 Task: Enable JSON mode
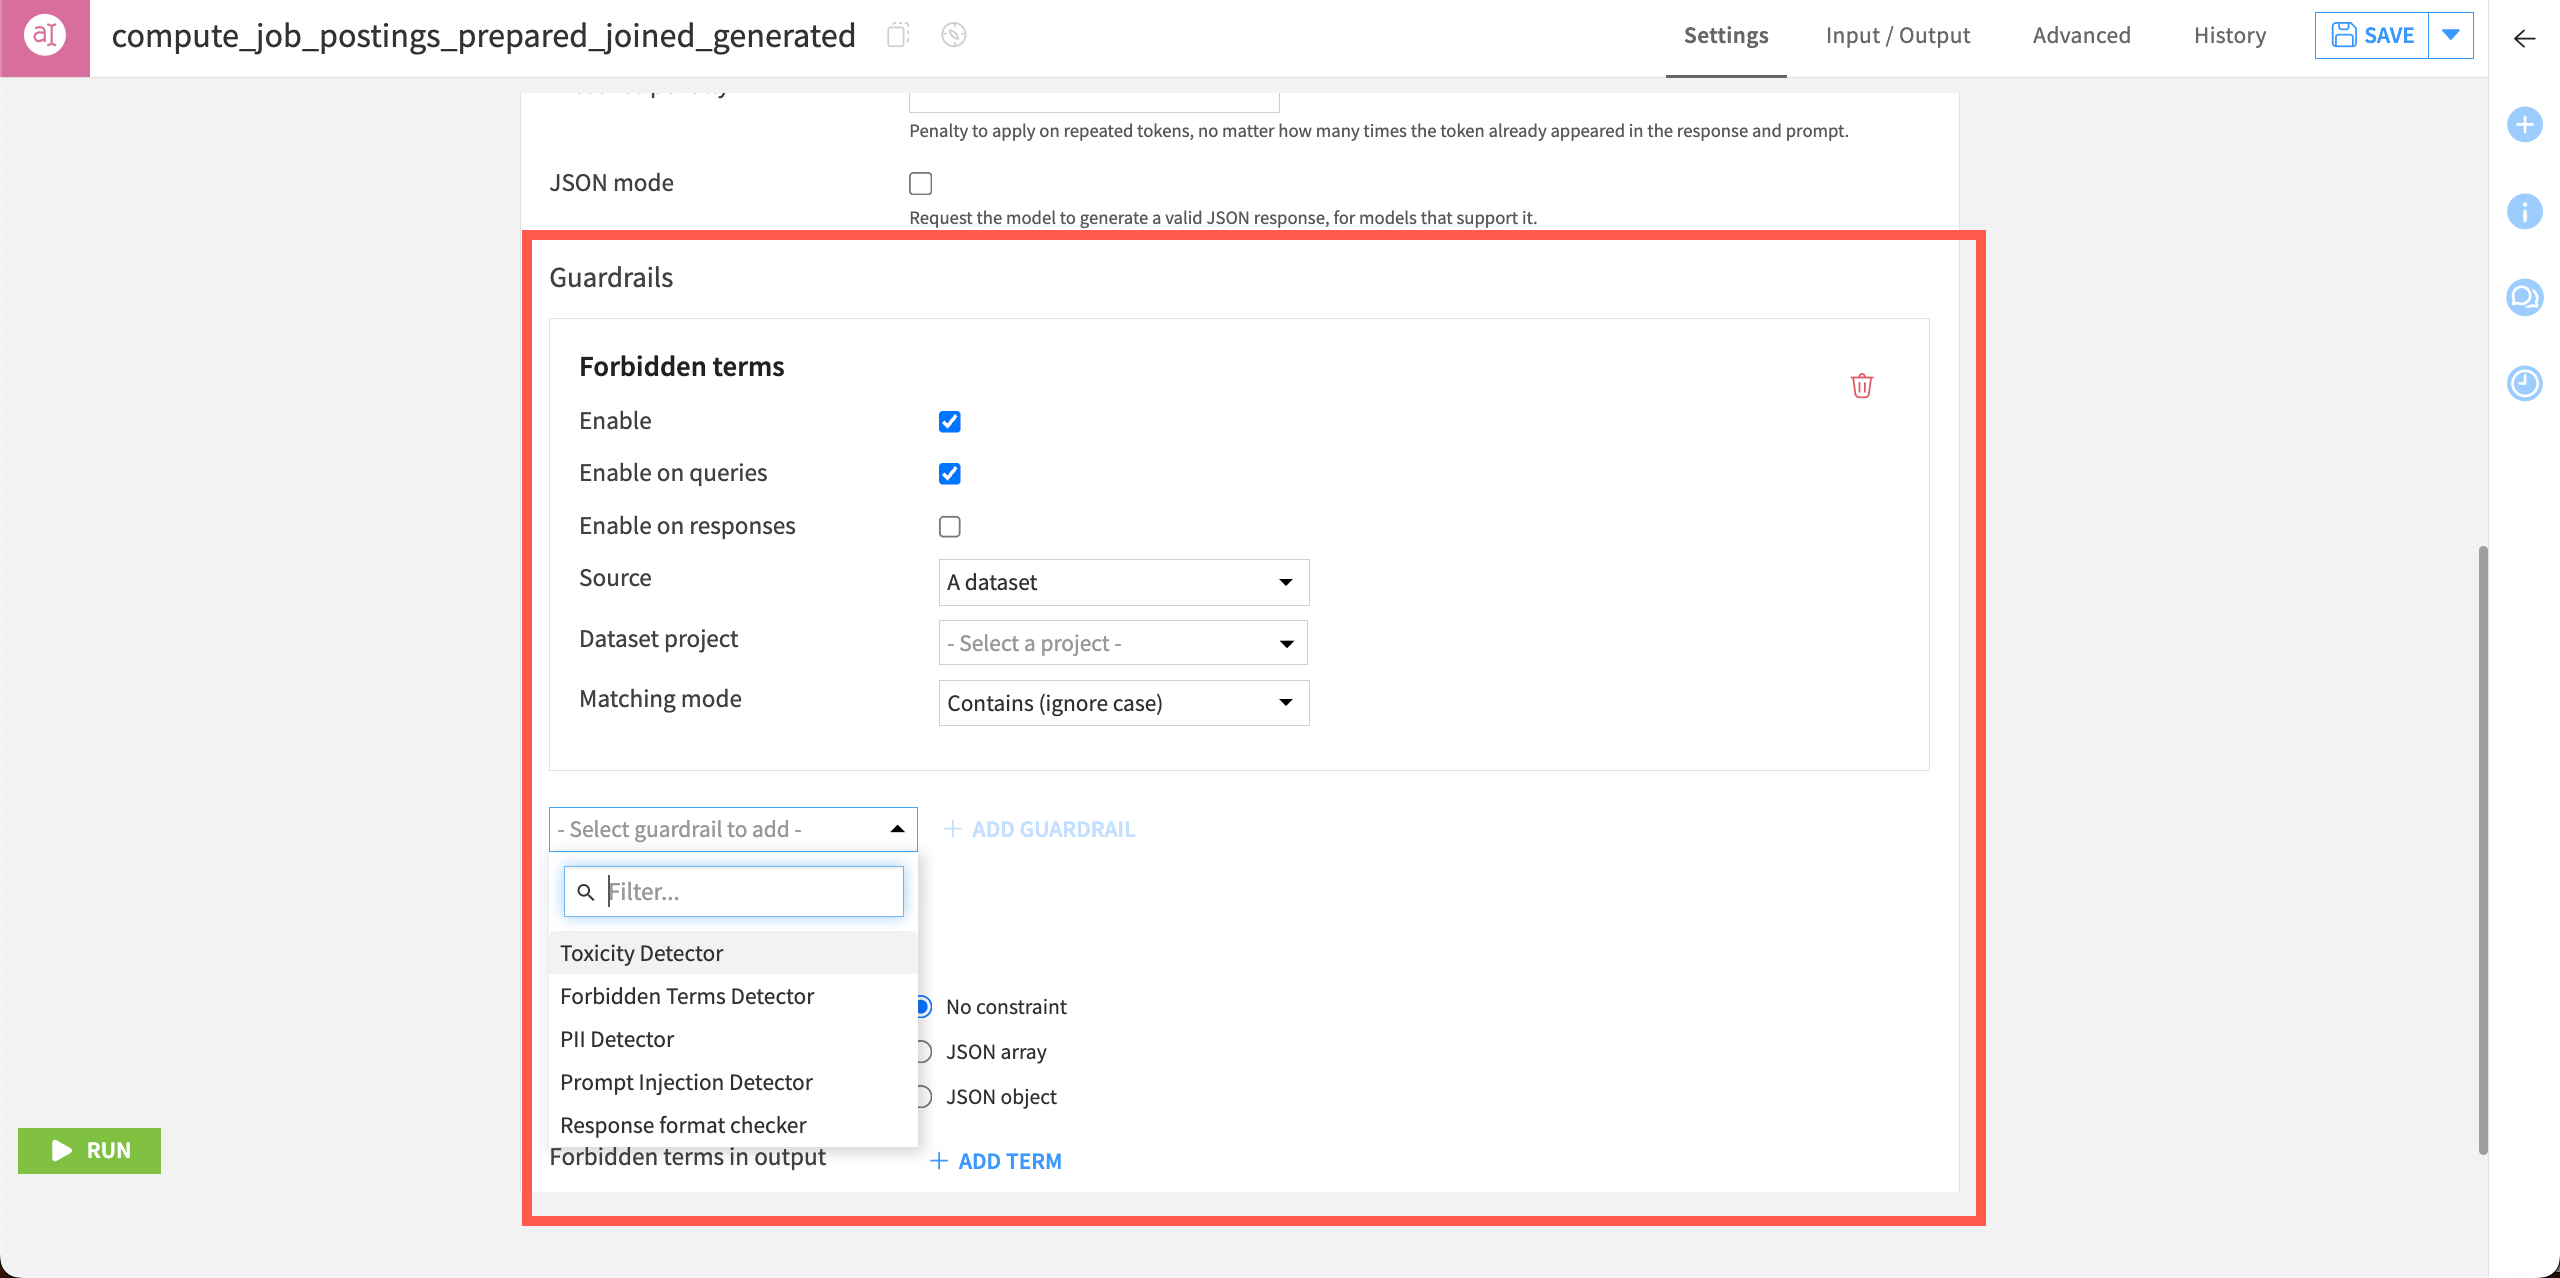pyautogui.click(x=920, y=183)
